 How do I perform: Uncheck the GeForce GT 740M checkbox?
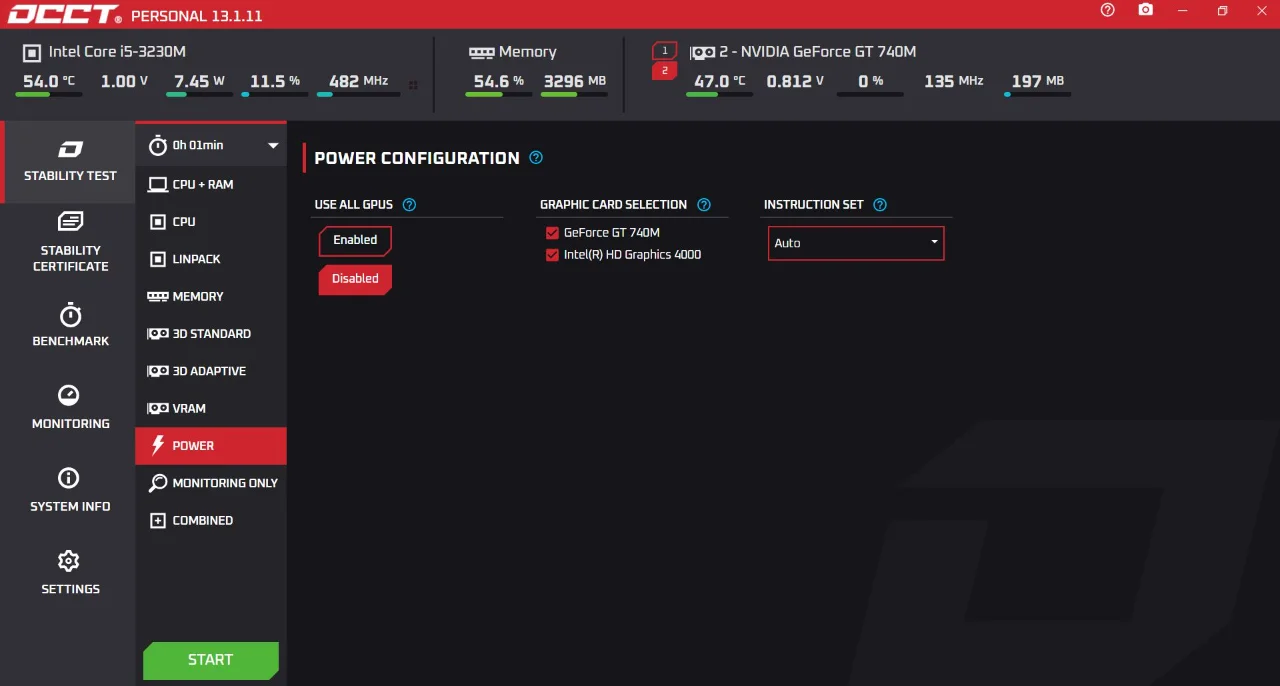(x=552, y=233)
